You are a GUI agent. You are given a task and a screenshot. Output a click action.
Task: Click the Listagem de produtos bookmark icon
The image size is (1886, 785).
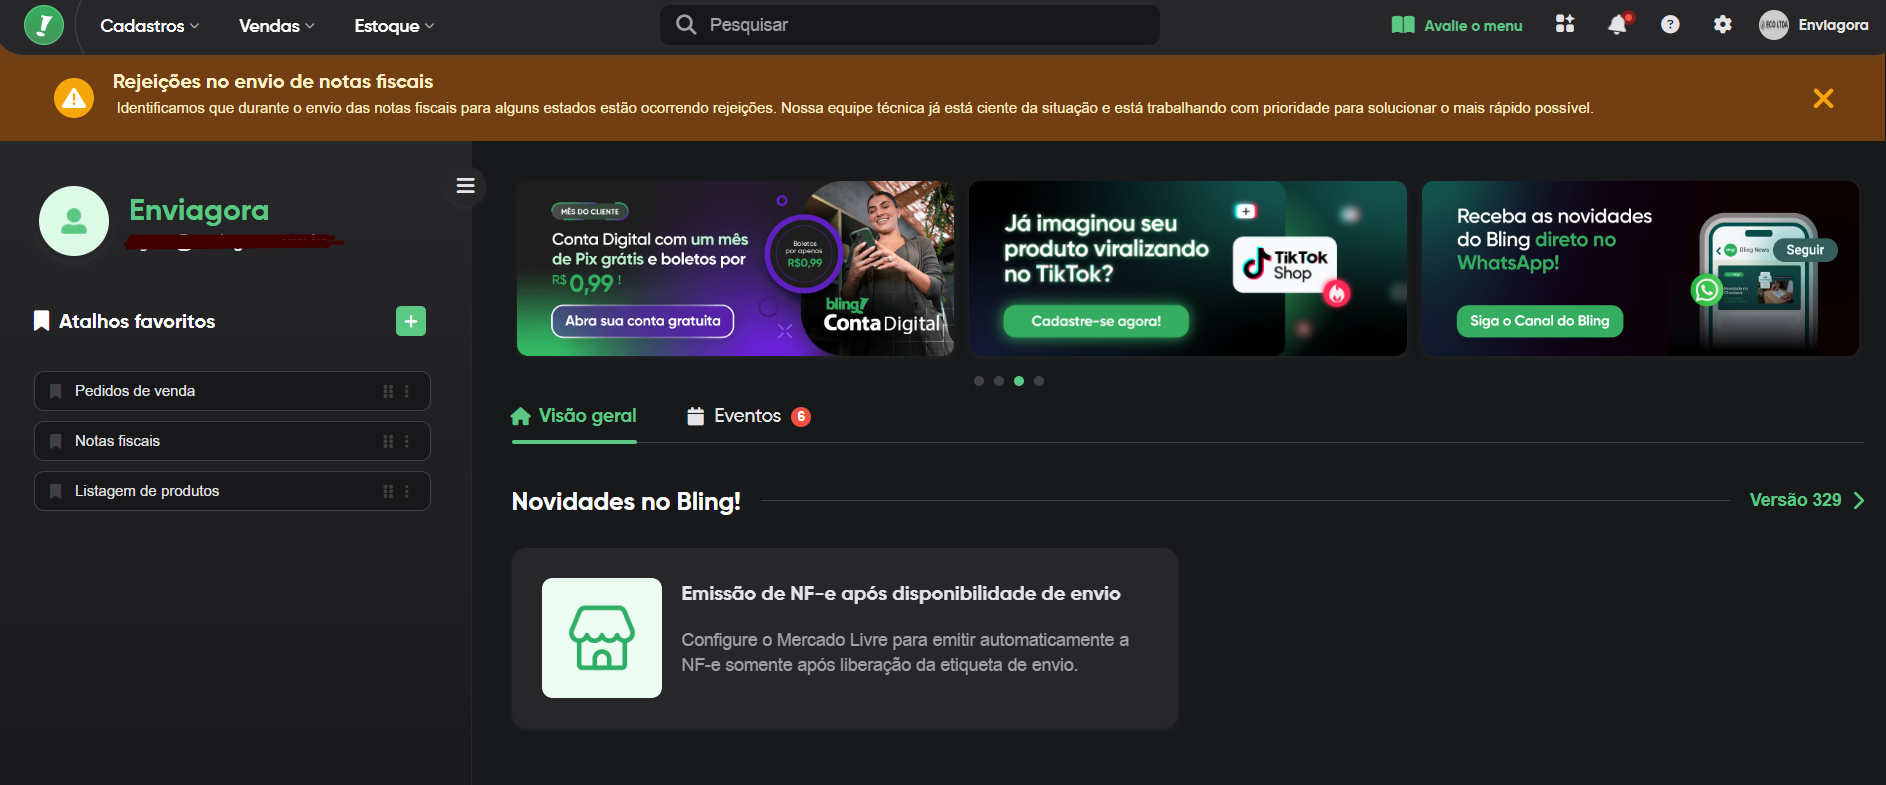(x=56, y=491)
